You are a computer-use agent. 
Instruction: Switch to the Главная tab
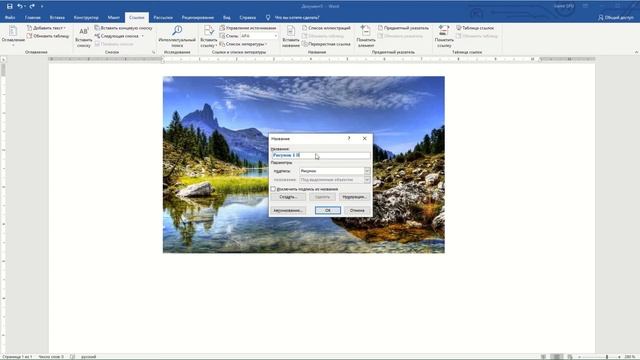coord(33,18)
